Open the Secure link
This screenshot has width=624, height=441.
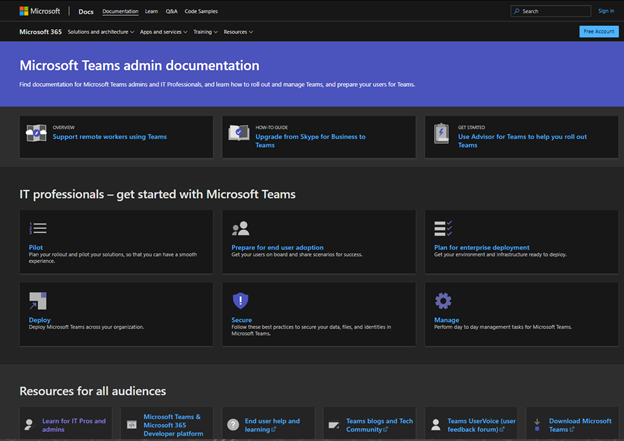[x=242, y=320]
